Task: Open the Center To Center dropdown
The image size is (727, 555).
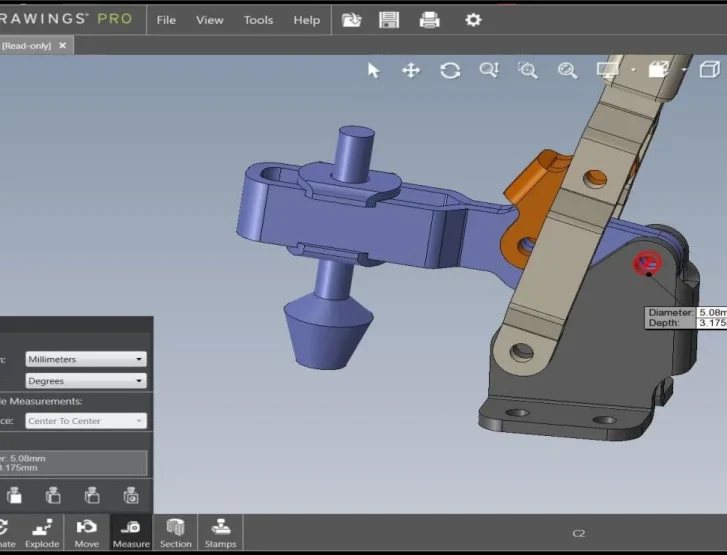Action: (86, 421)
